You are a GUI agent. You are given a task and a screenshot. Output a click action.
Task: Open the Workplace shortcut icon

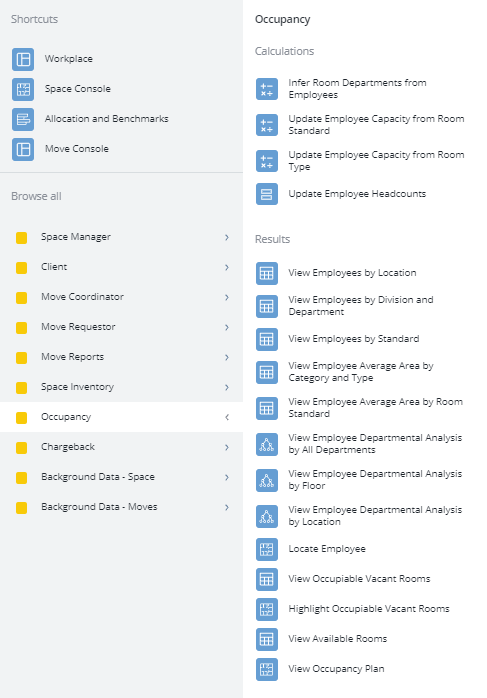(x=23, y=59)
